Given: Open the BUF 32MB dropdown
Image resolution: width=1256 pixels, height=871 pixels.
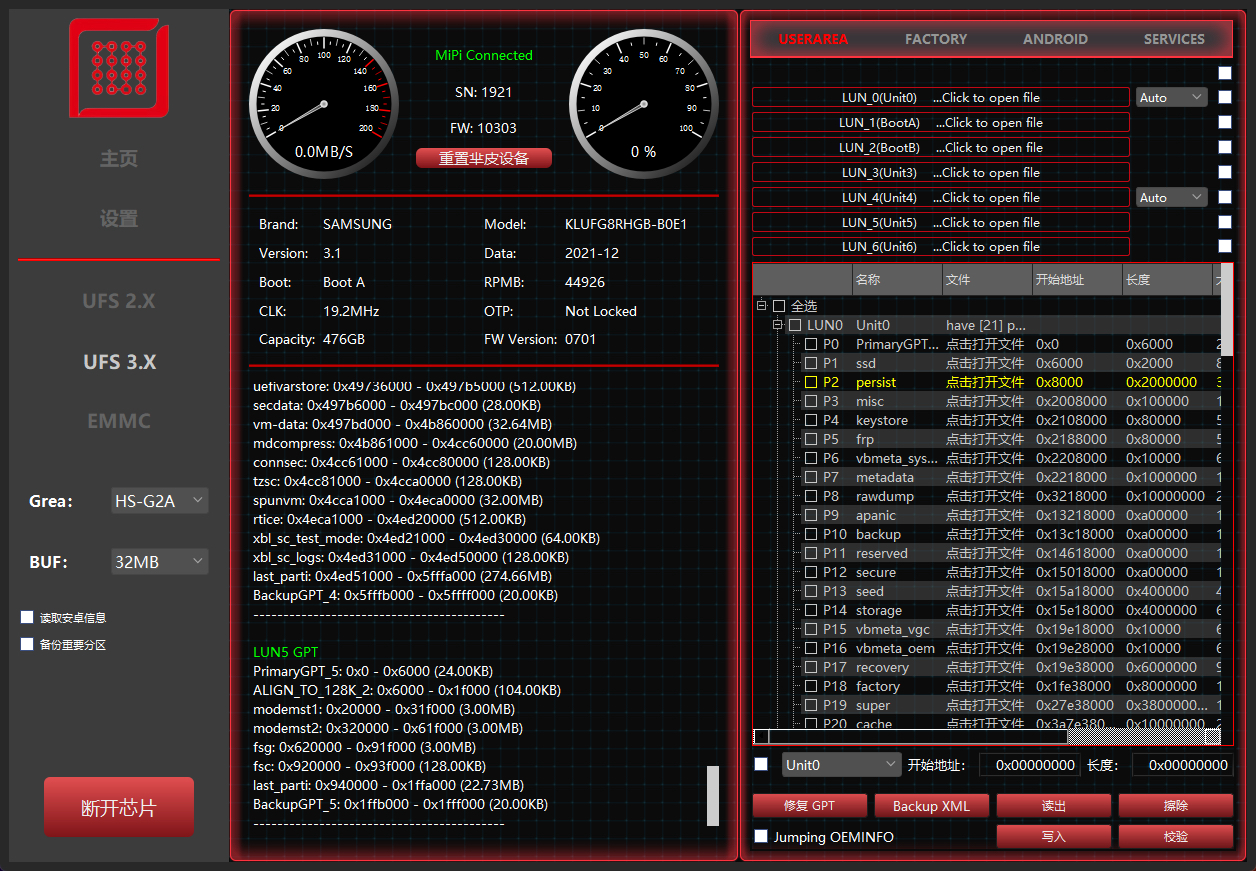Looking at the screenshot, I should [x=159, y=562].
